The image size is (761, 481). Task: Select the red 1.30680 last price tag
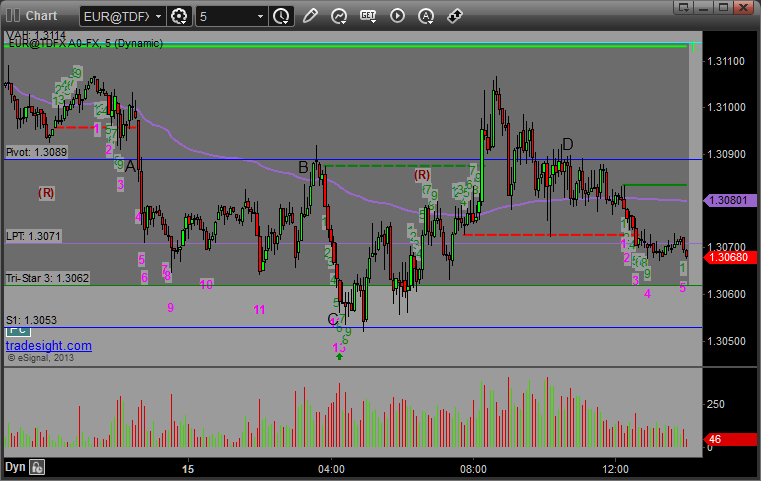click(x=729, y=257)
